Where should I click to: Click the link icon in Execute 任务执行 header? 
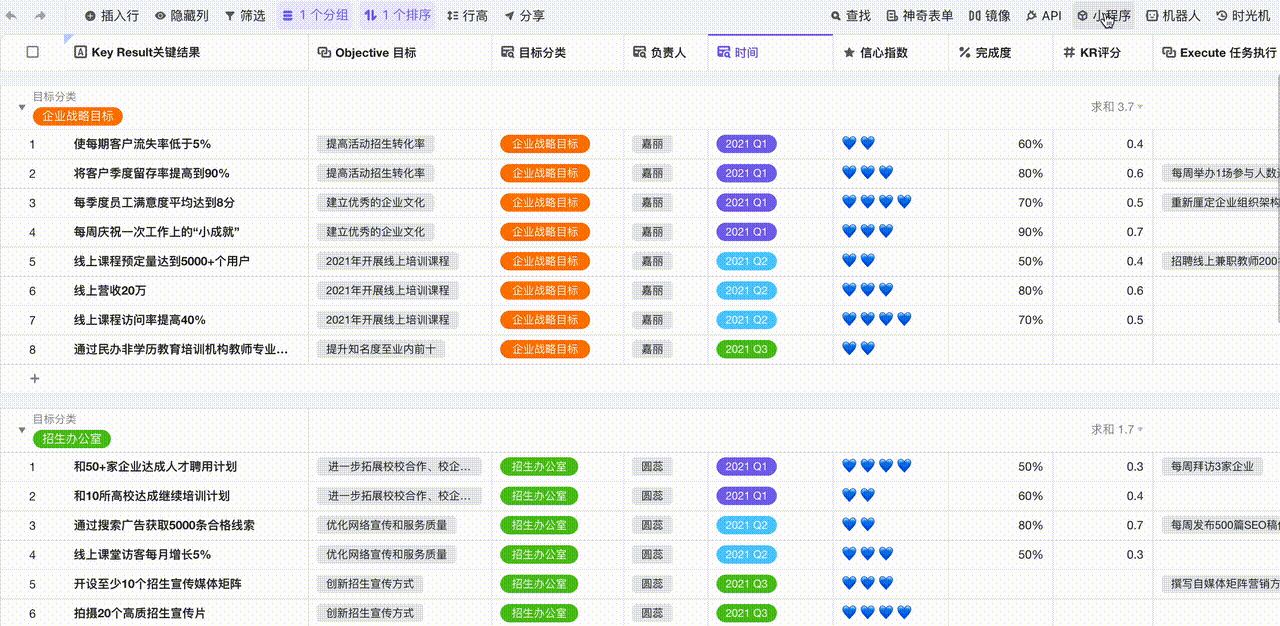[x=1169, y=52]
